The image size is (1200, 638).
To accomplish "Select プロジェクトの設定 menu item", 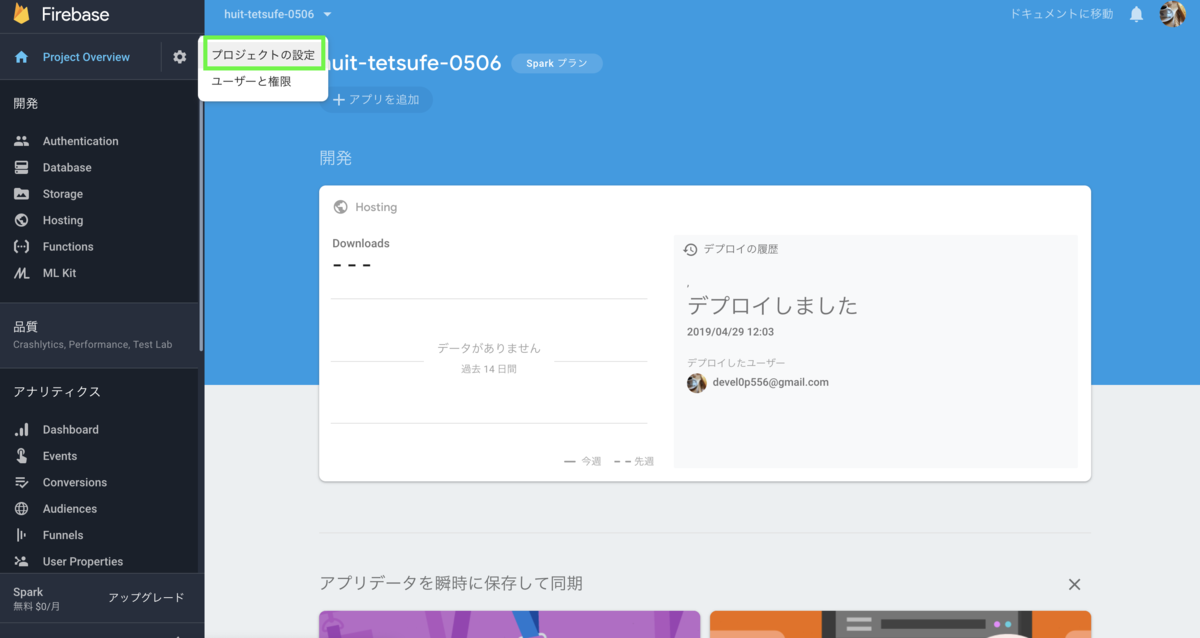I will click(263, 55).
